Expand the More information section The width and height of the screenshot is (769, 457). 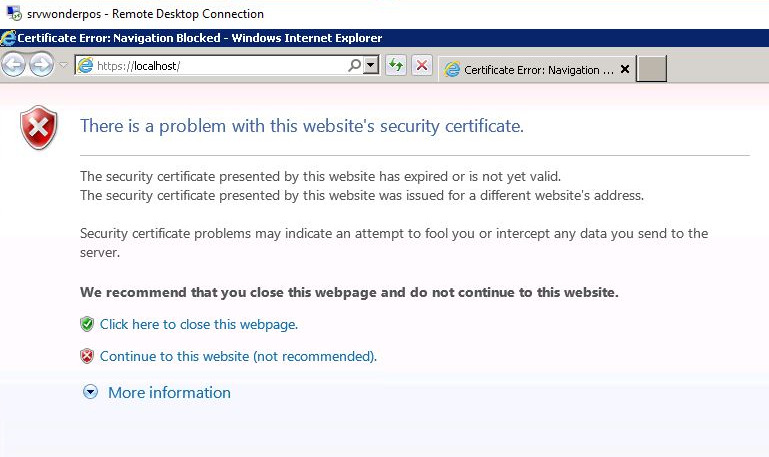(x=90, y=392)
